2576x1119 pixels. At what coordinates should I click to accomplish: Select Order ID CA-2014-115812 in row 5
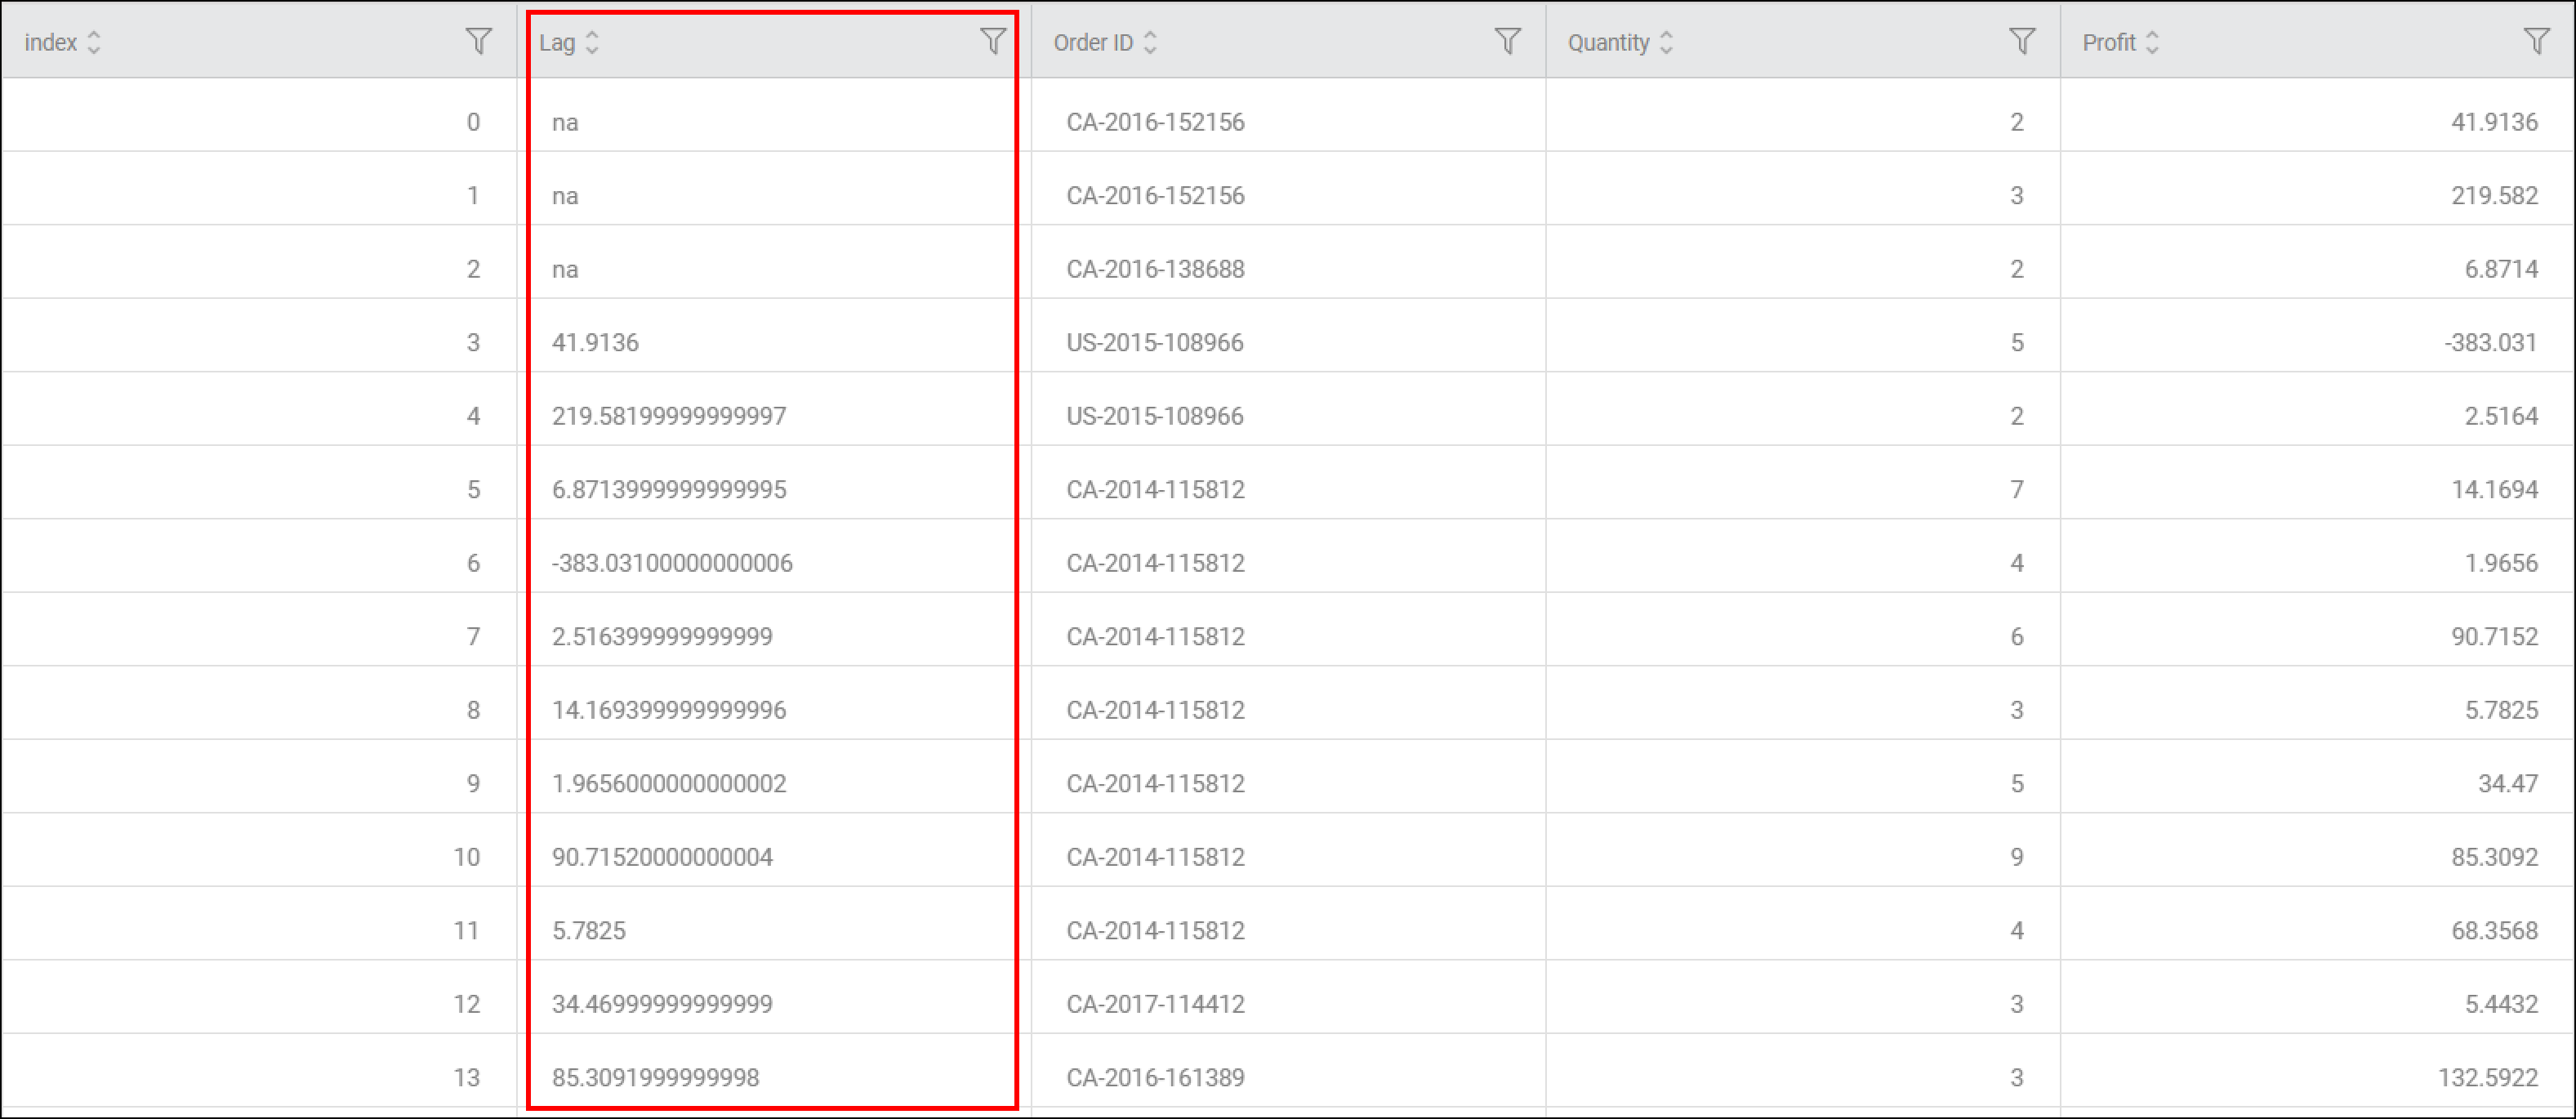1155,489
